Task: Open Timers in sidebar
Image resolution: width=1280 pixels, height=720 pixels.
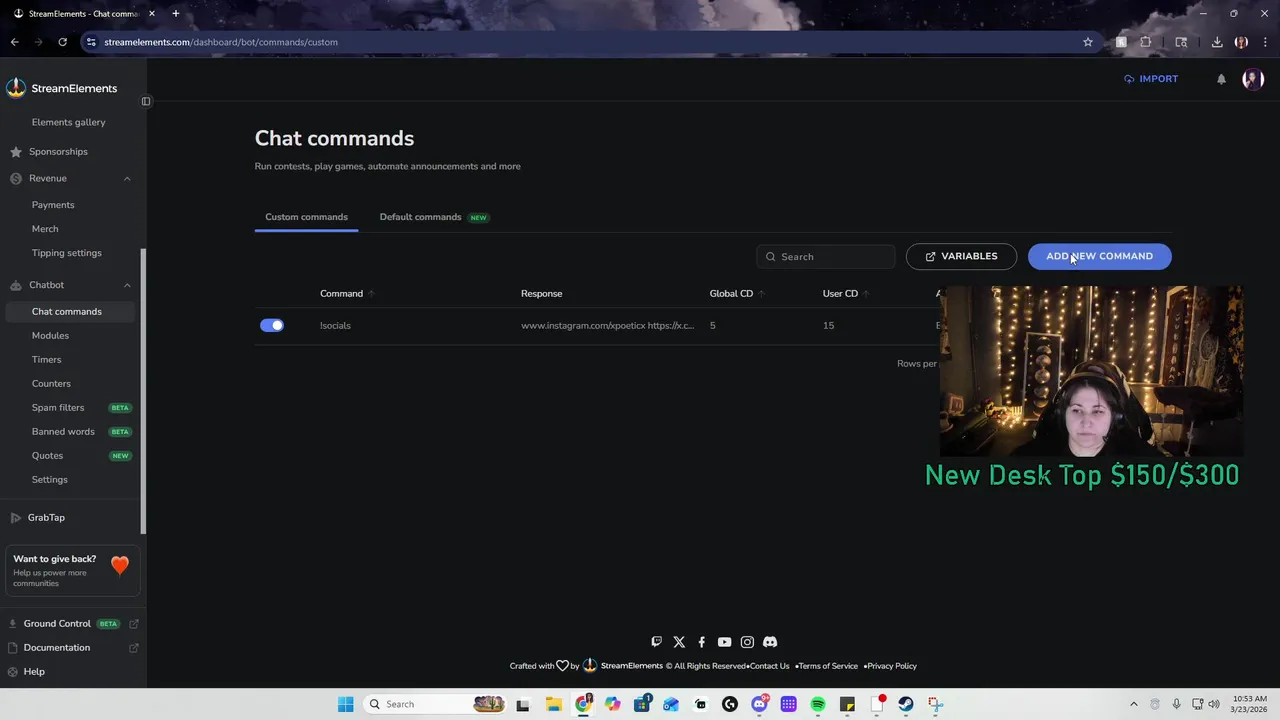Action: (46, 359)
